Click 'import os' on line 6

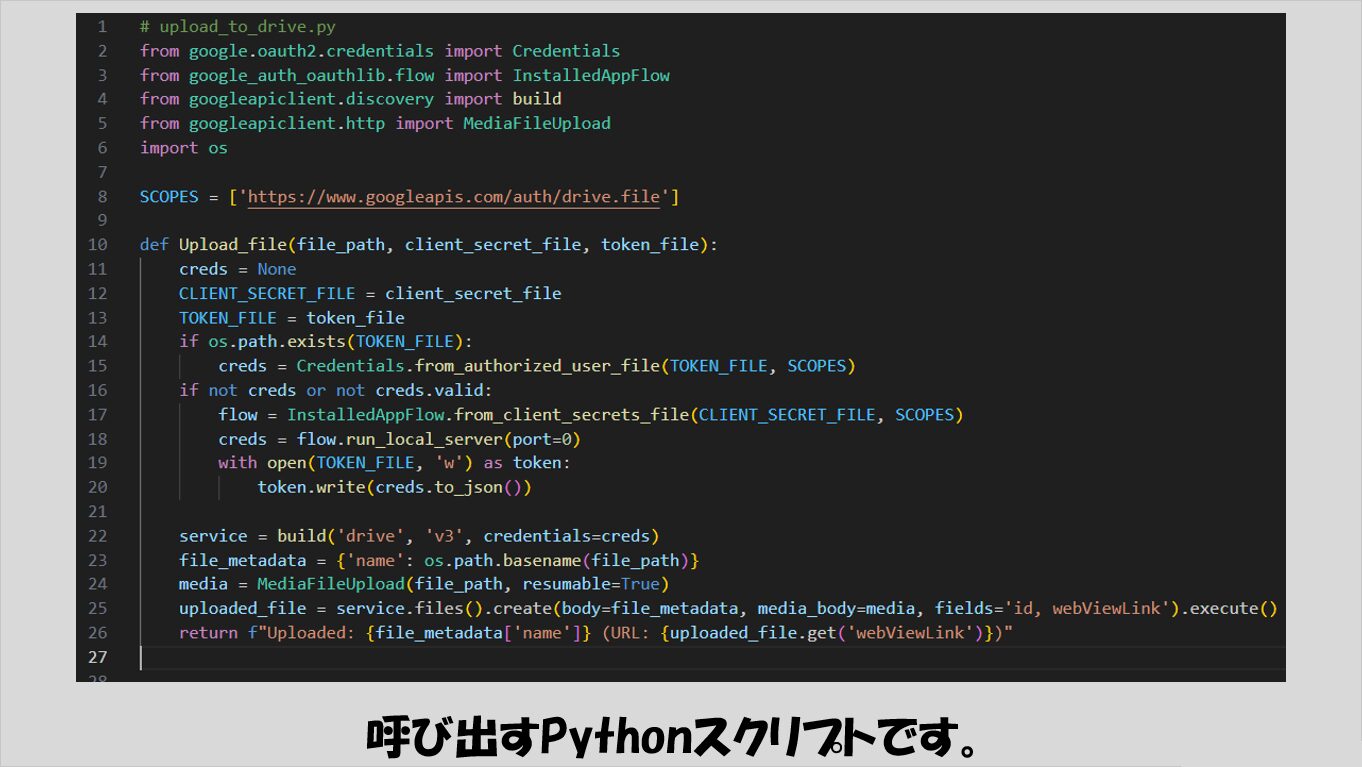[184, 148]
